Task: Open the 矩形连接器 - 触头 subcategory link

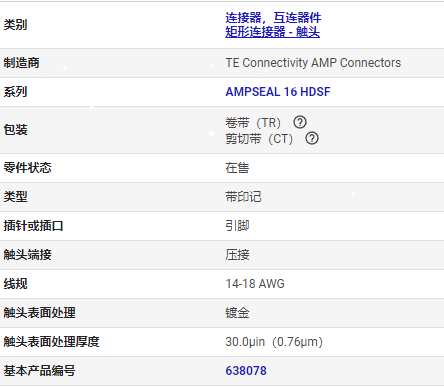Action: click(x=272, y=32)
